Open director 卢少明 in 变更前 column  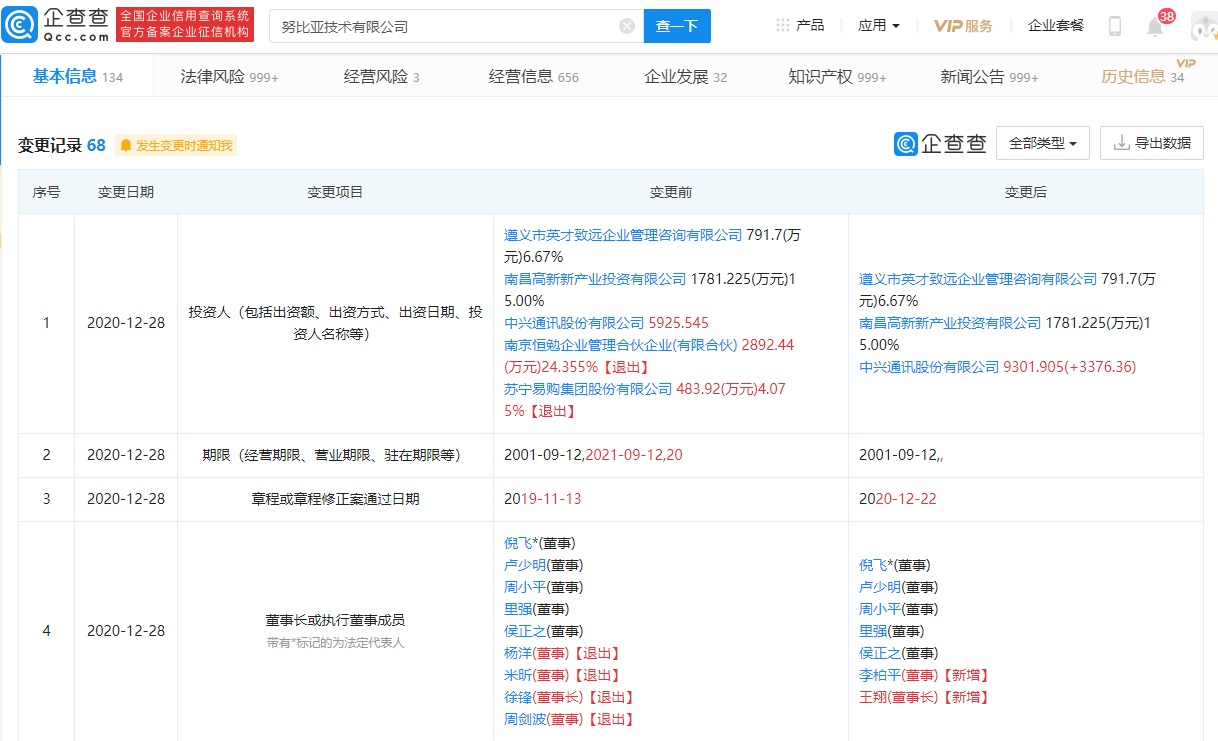pyautogui.click(x=525, y=565)
